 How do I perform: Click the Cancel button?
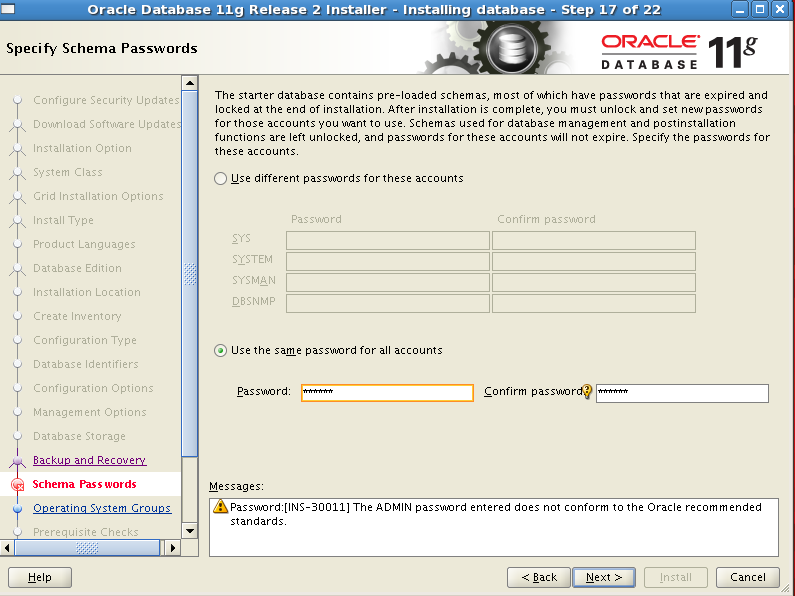[x=747, y=577]
